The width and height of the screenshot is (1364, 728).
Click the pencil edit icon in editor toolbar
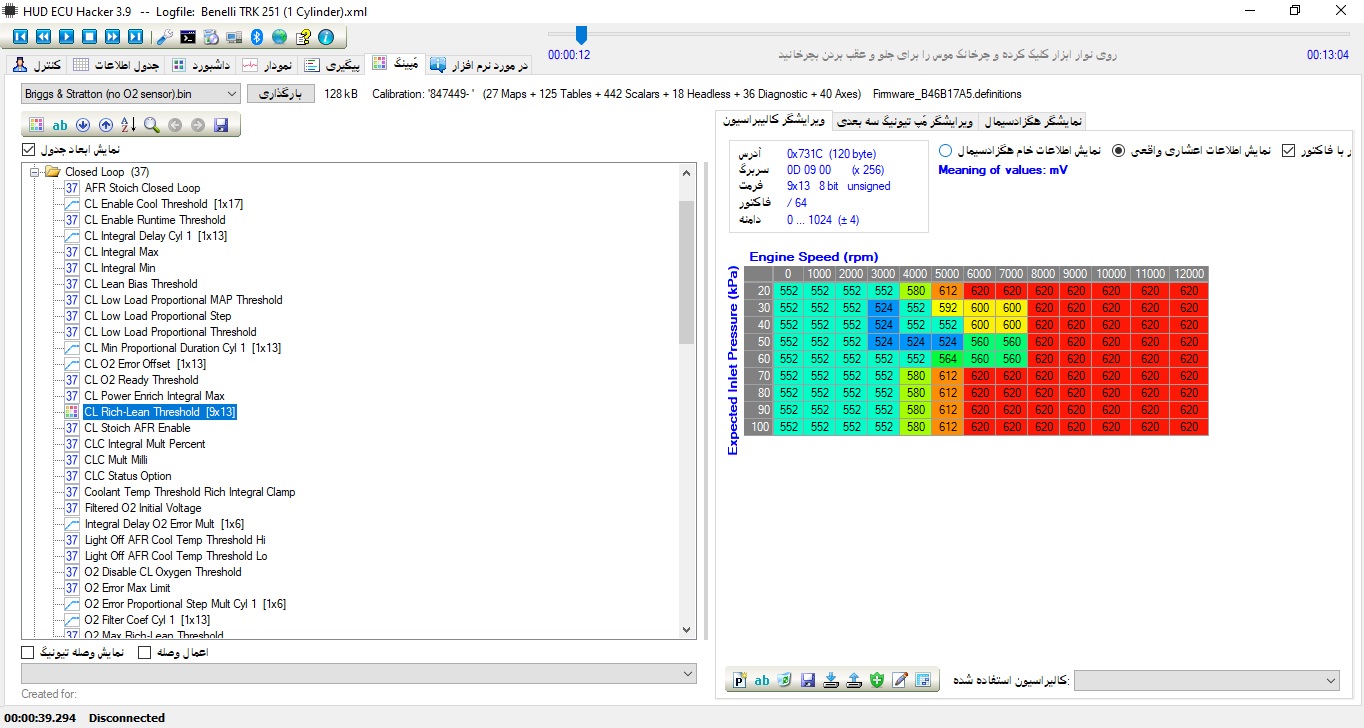click(x=900, y=680)
